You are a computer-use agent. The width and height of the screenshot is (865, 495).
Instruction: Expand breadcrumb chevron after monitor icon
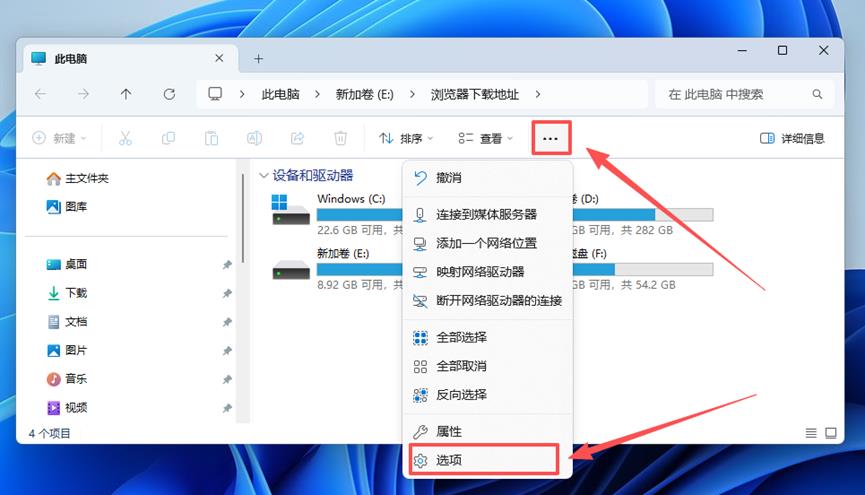(242, 94)
